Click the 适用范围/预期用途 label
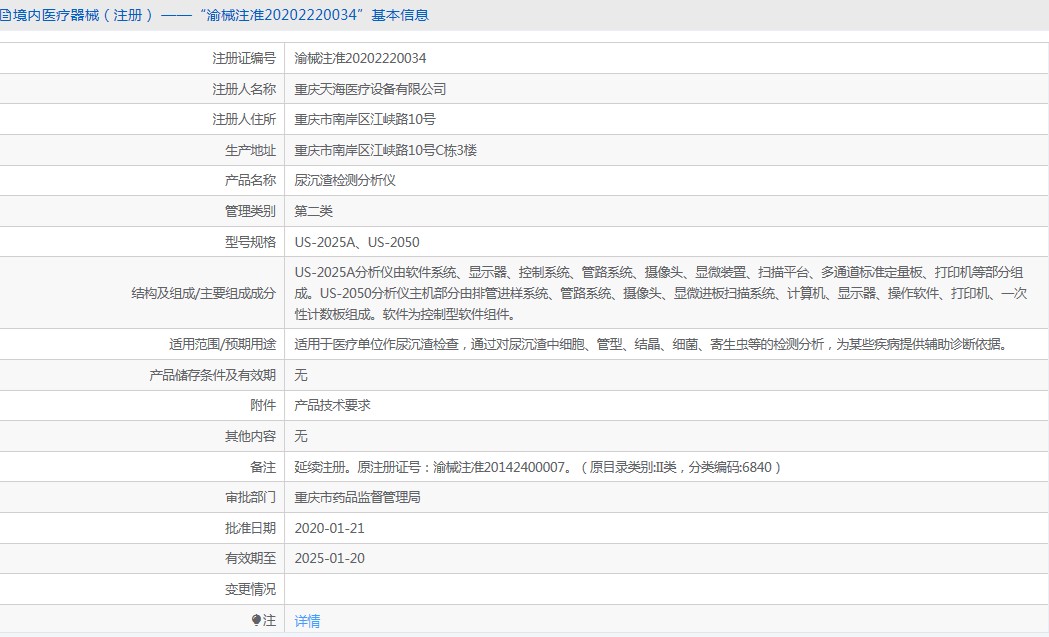1049x637 pixels. tap(222, 345)
